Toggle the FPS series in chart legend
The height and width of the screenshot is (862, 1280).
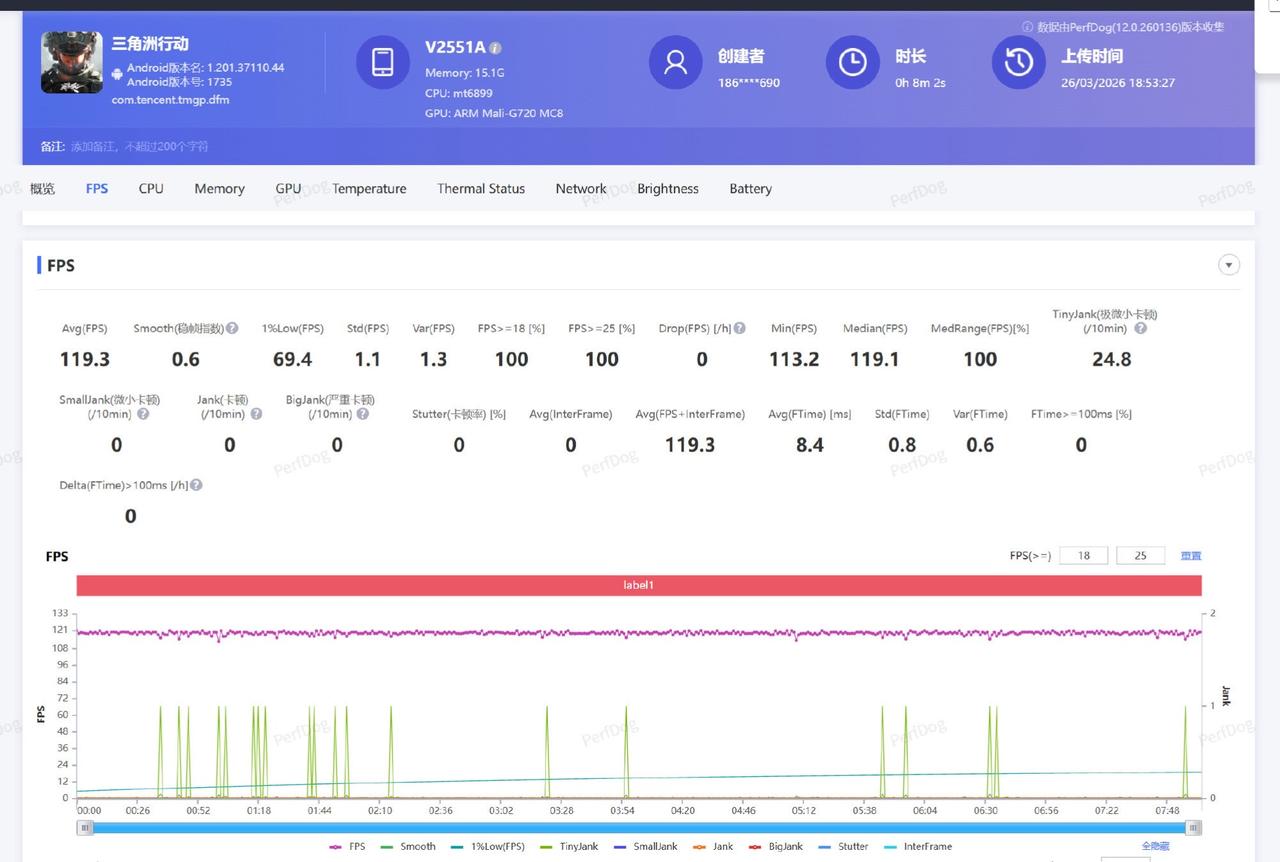(347, 846)
